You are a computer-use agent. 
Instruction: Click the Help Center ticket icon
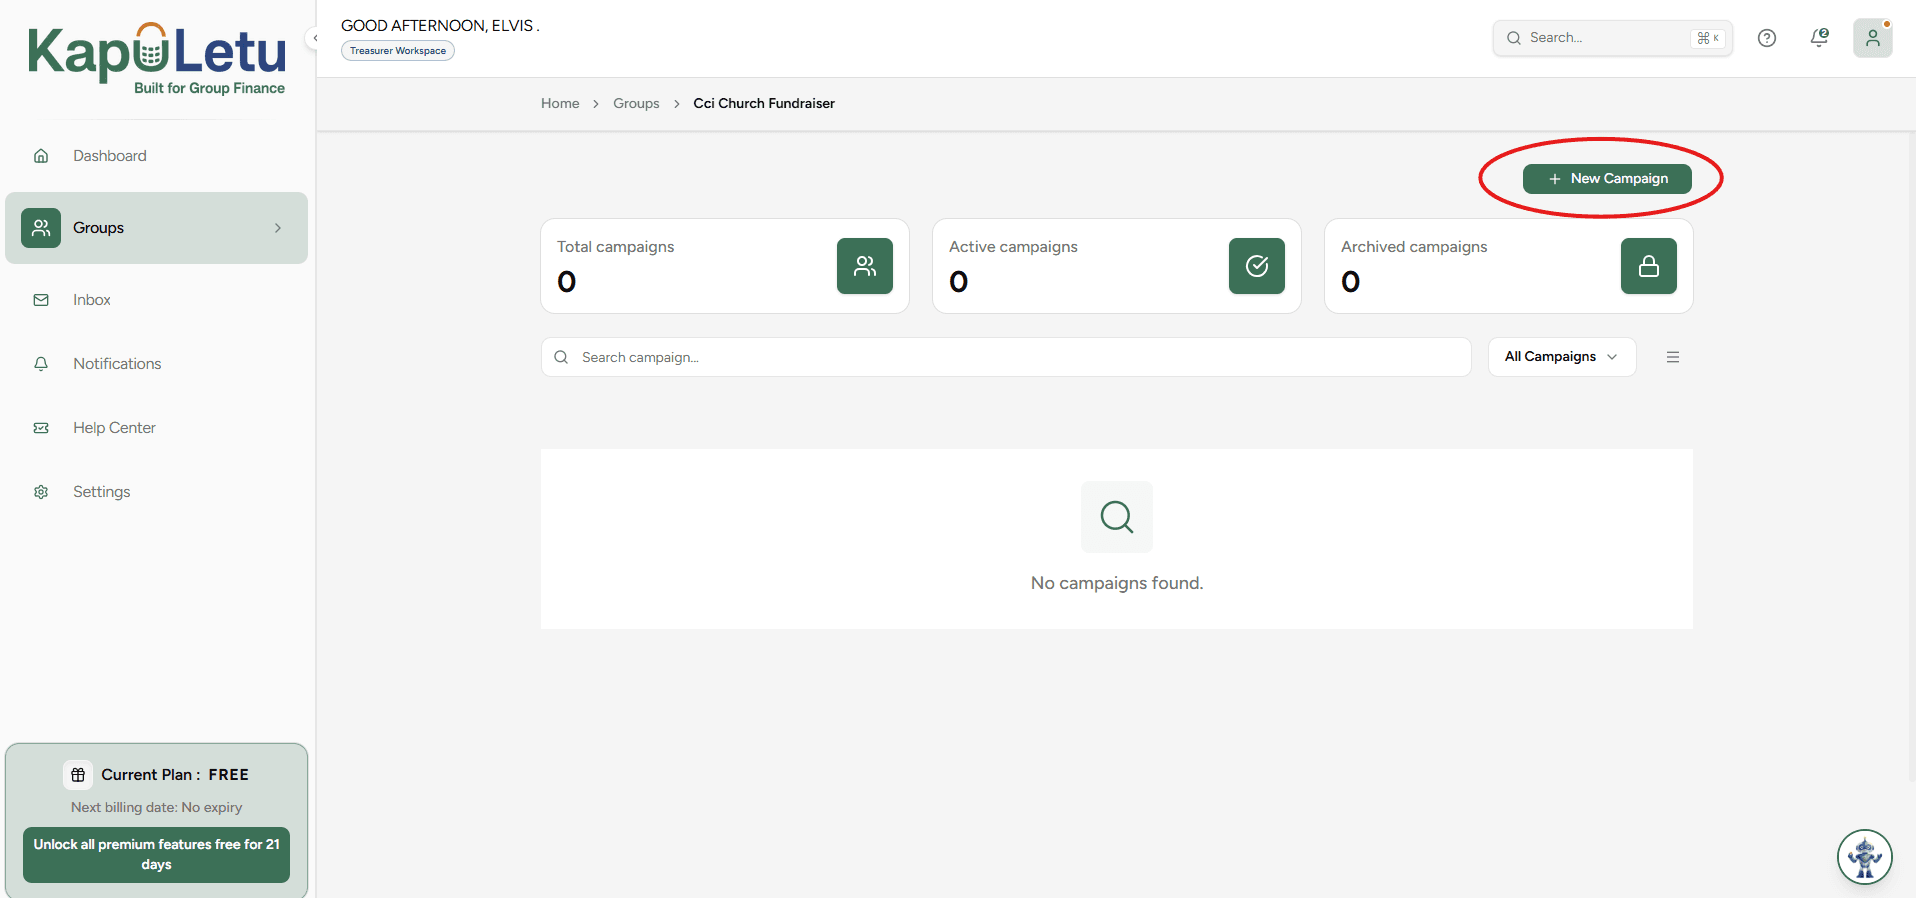[41, 428]
